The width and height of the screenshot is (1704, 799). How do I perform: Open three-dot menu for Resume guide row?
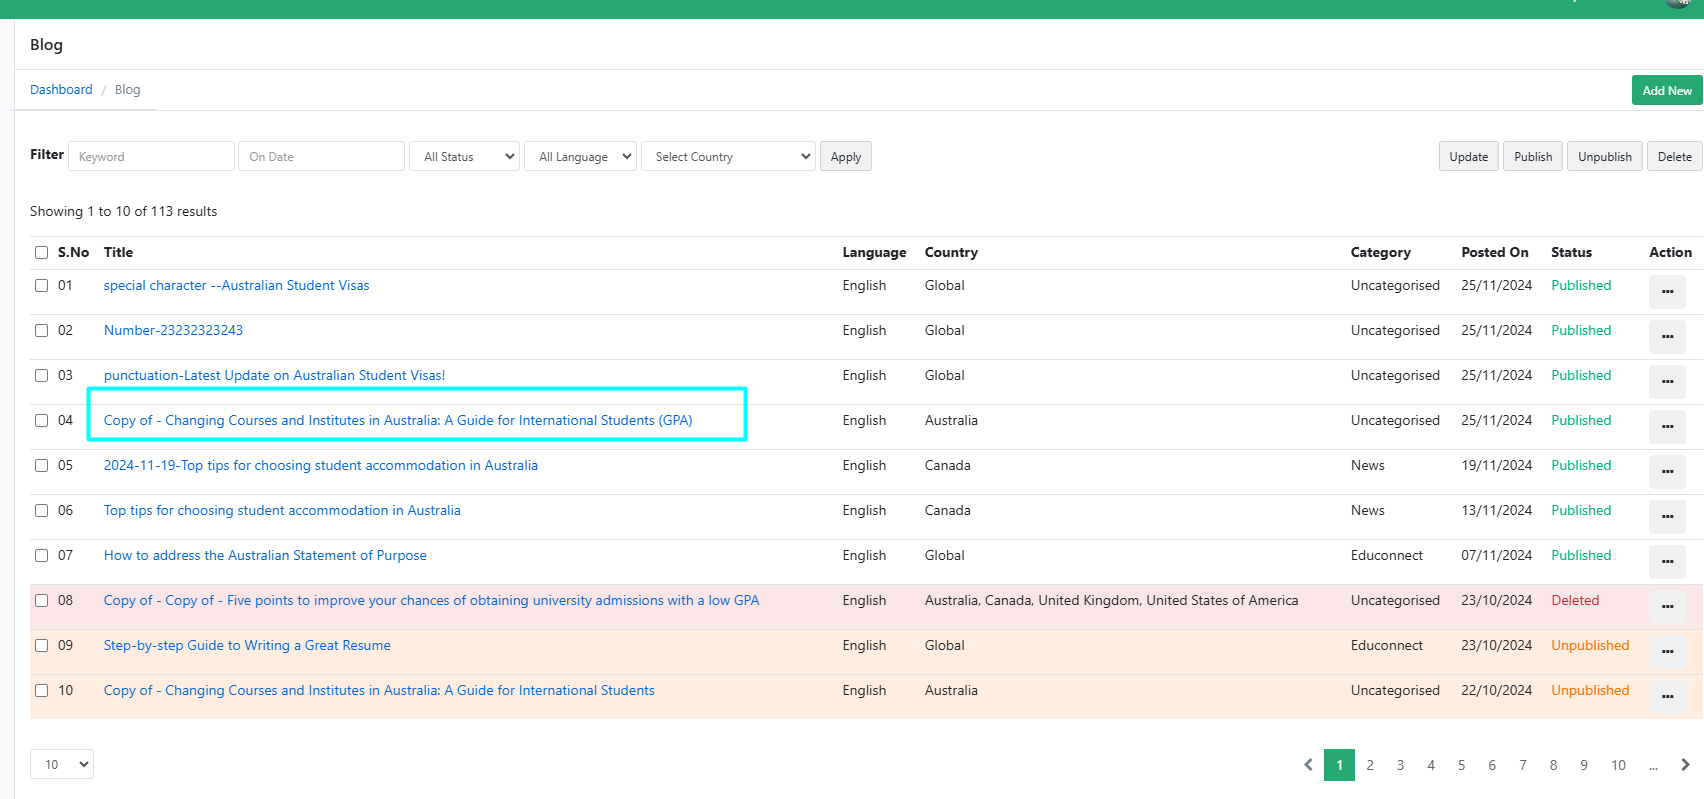[x=1666, y=651]
